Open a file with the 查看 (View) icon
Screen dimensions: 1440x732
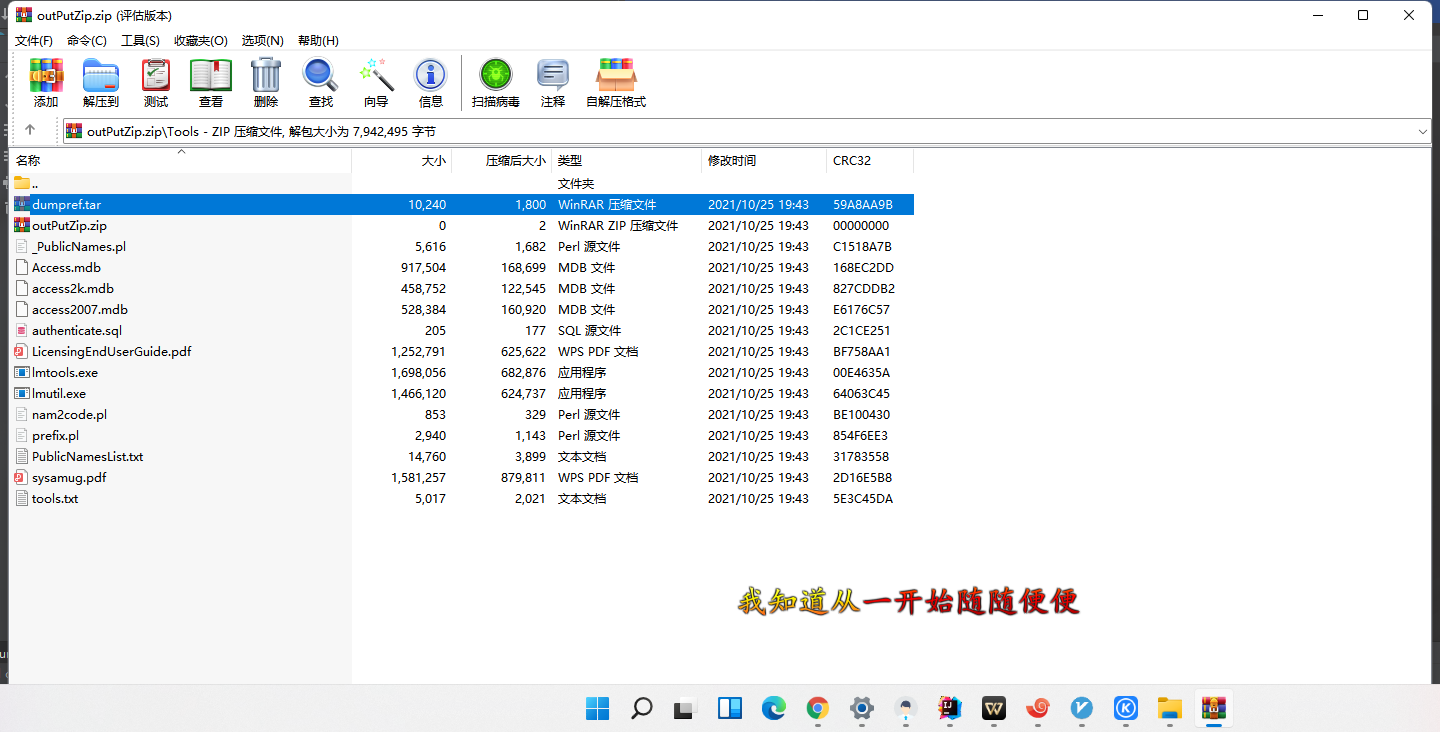coord(210,82)
